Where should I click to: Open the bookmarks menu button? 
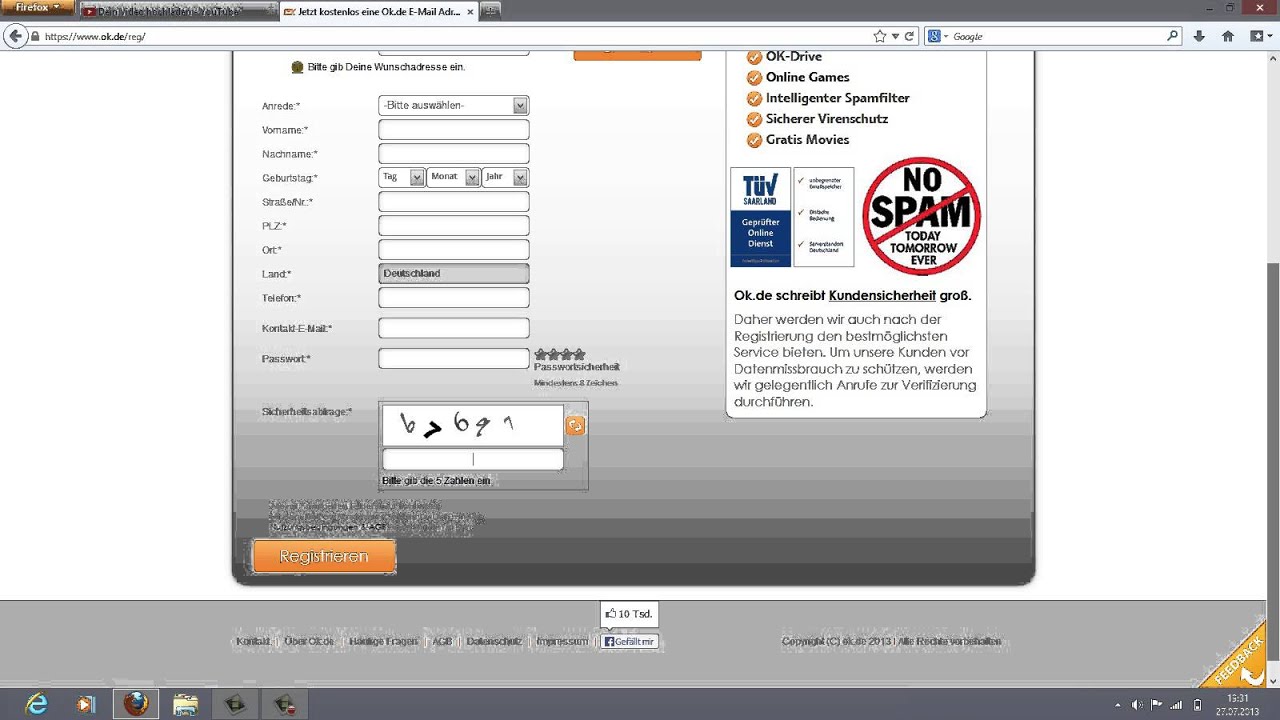pos(1260,36)
